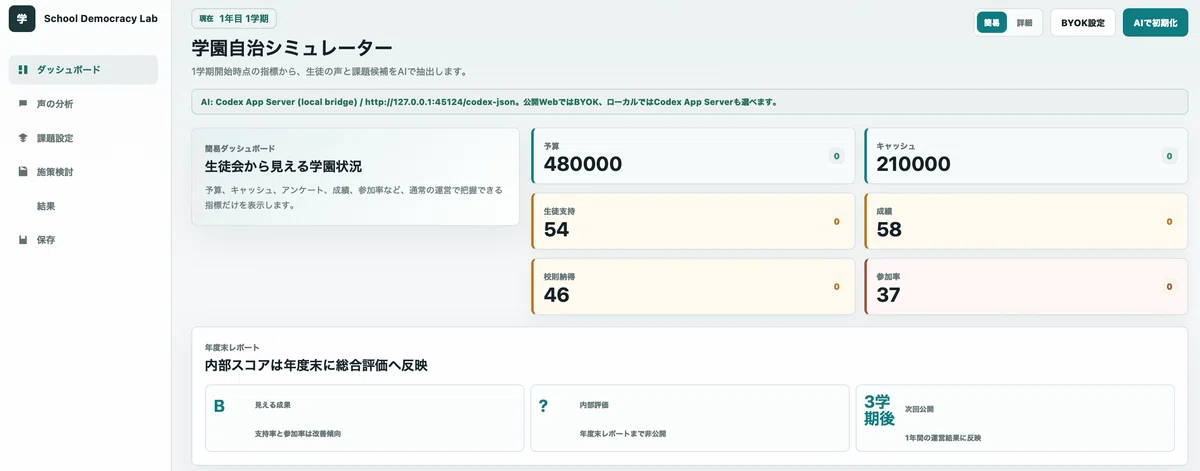The height and width of the screenshot is (471, 1200).
Task: Click the 0 change badge on 予算 card
Action: 837,156
